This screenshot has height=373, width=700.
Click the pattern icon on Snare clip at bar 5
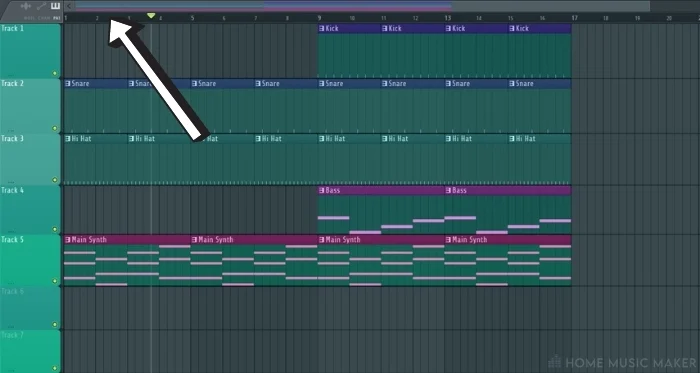coord(195,83)
